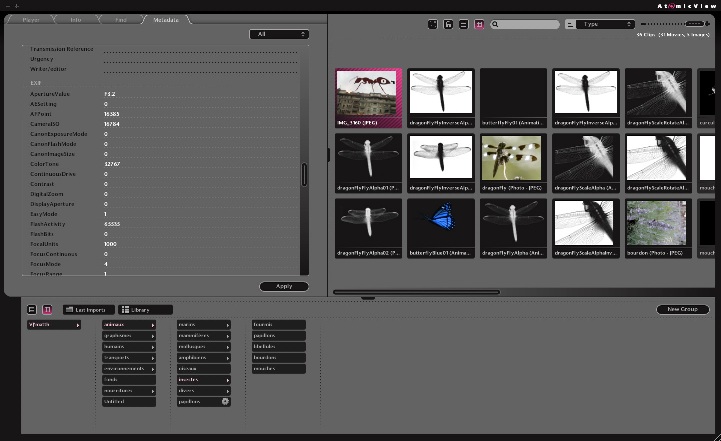
Task: Expand the graphismes folder arrow
Action: 153,336
